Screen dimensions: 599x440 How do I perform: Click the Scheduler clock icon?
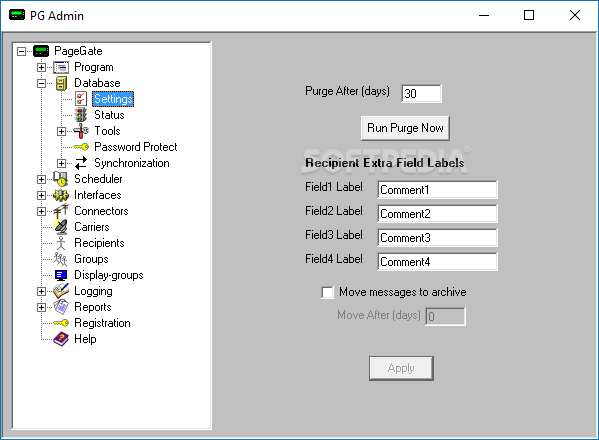pyautogui.click(x=61, y=179)
